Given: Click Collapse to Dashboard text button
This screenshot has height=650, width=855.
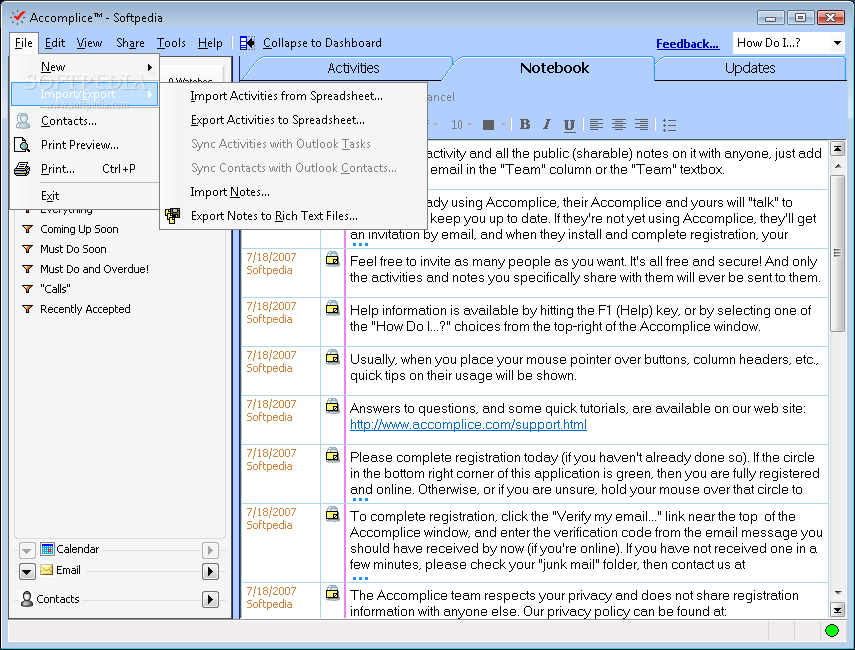Looking at the screenshot, I should [x=322, y=43].
